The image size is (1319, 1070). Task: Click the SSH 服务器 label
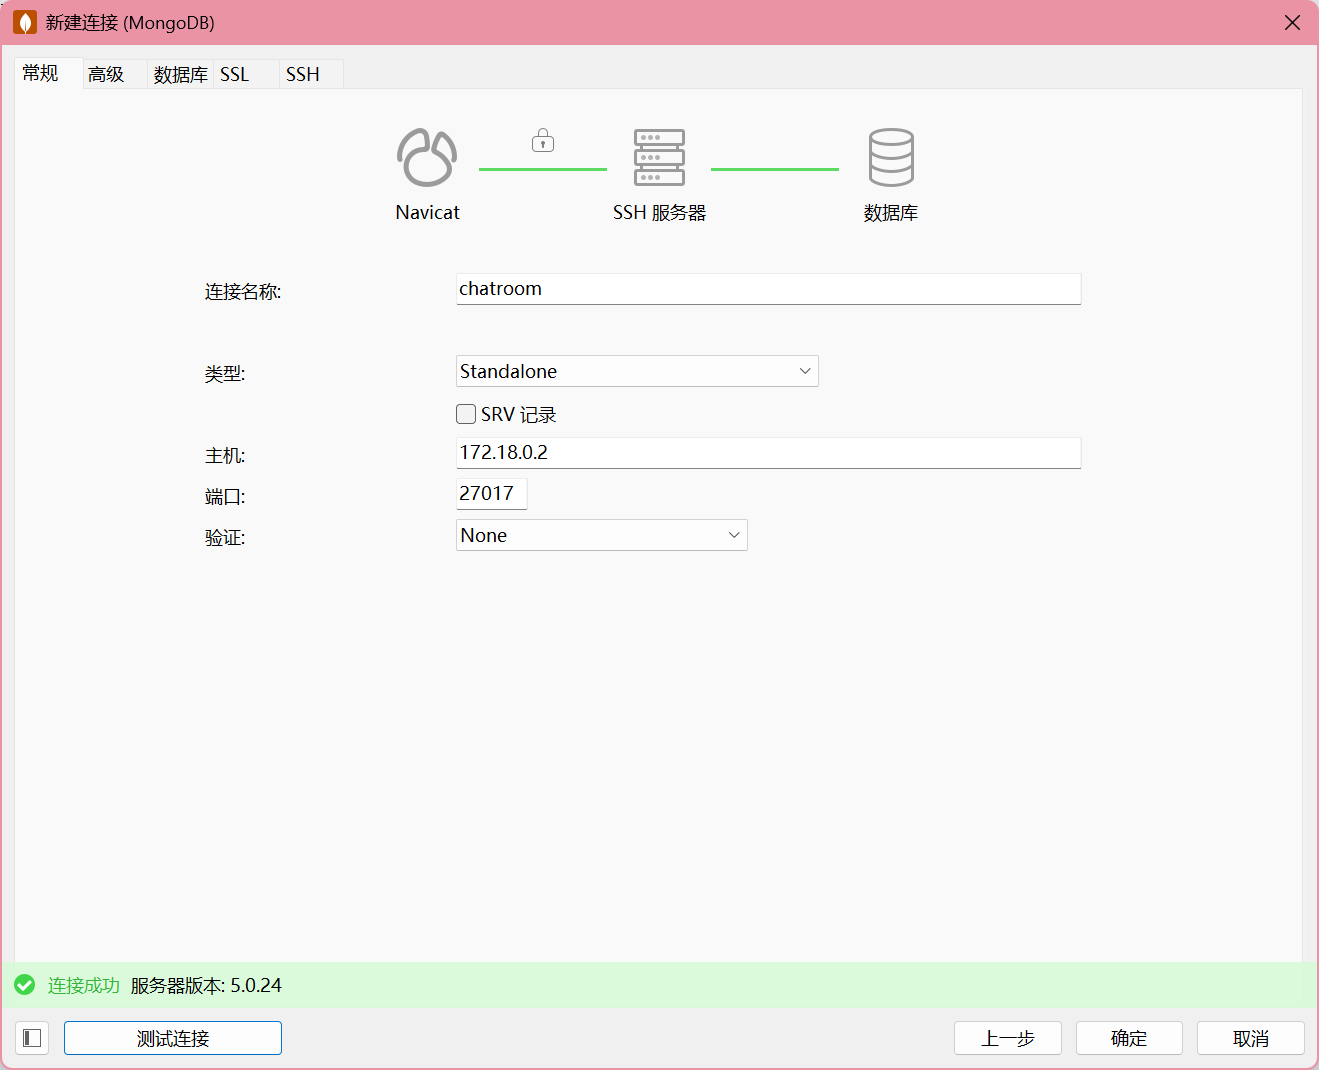pos(660,213)
